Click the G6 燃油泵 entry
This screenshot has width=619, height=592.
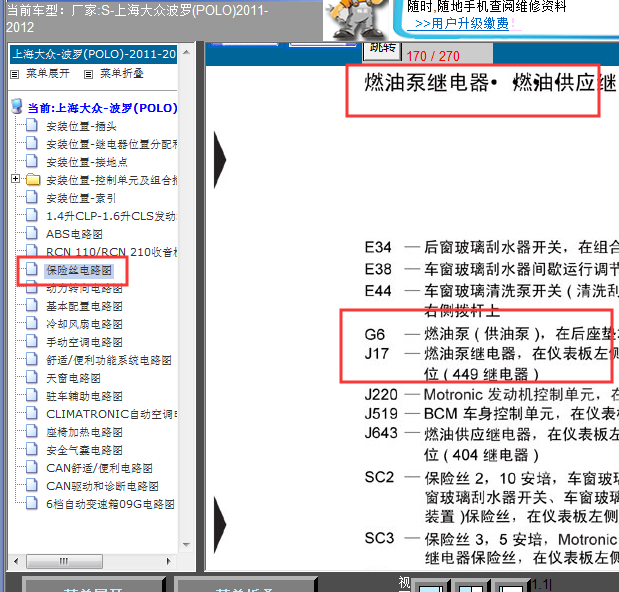491,334
